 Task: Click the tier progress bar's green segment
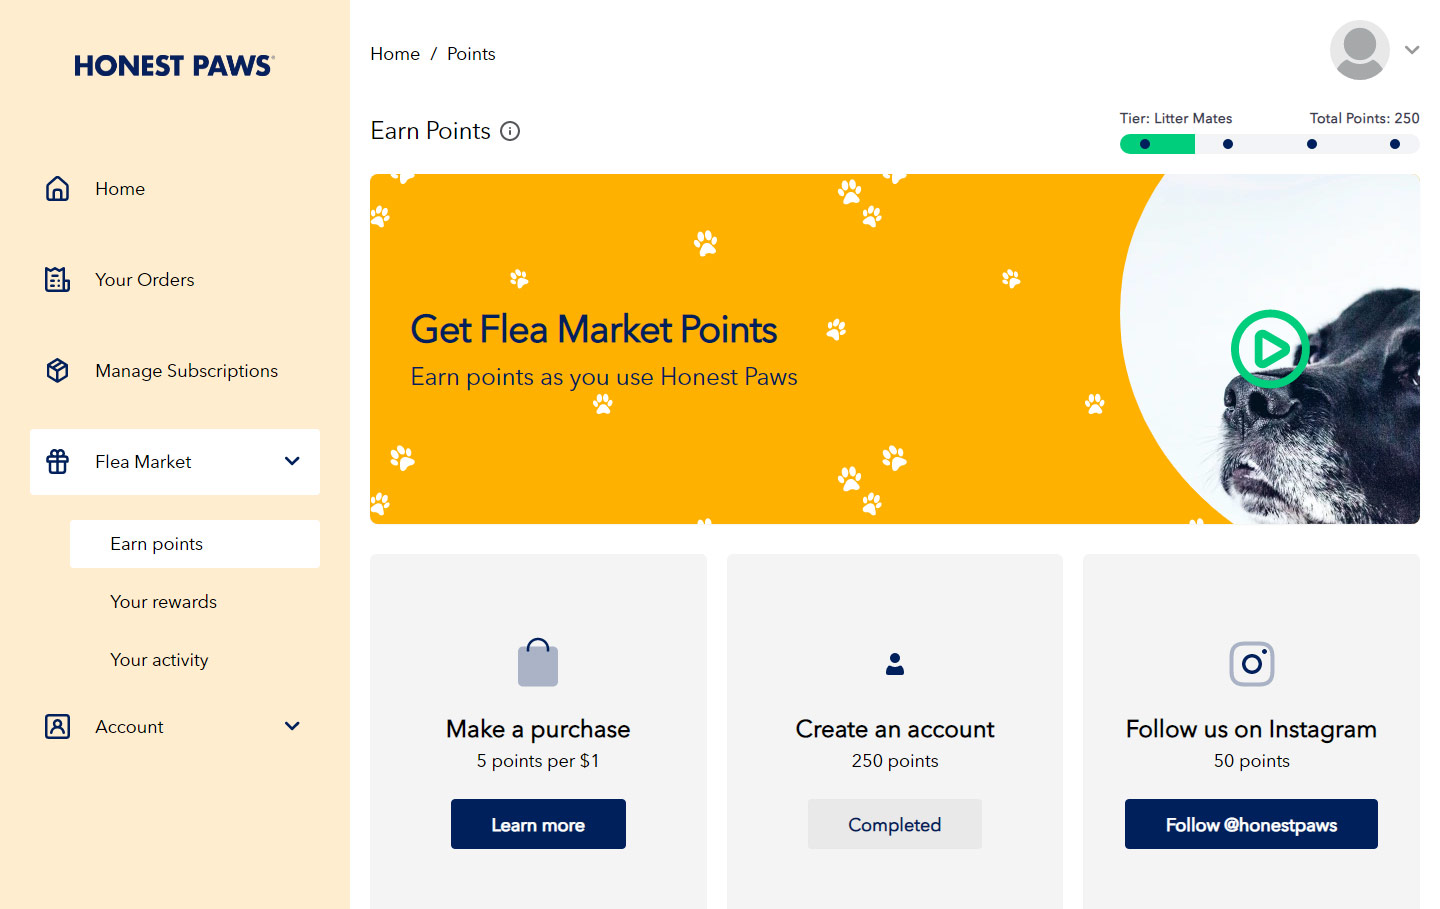pyautogui.click(x=1157, y=144)
